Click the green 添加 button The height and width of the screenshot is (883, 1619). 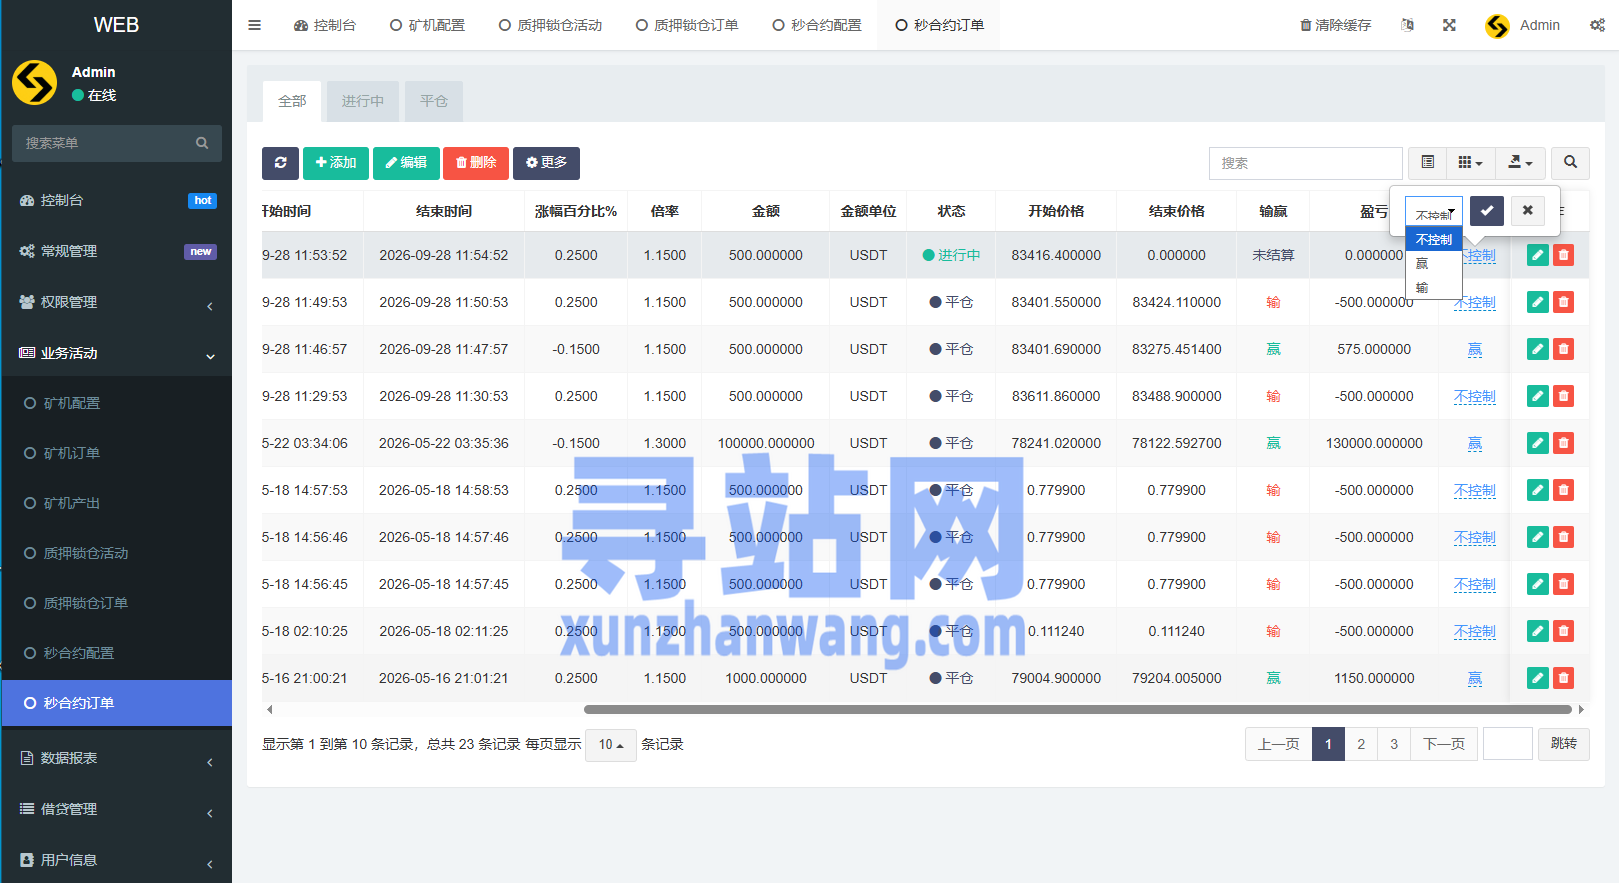click(336, 163)
